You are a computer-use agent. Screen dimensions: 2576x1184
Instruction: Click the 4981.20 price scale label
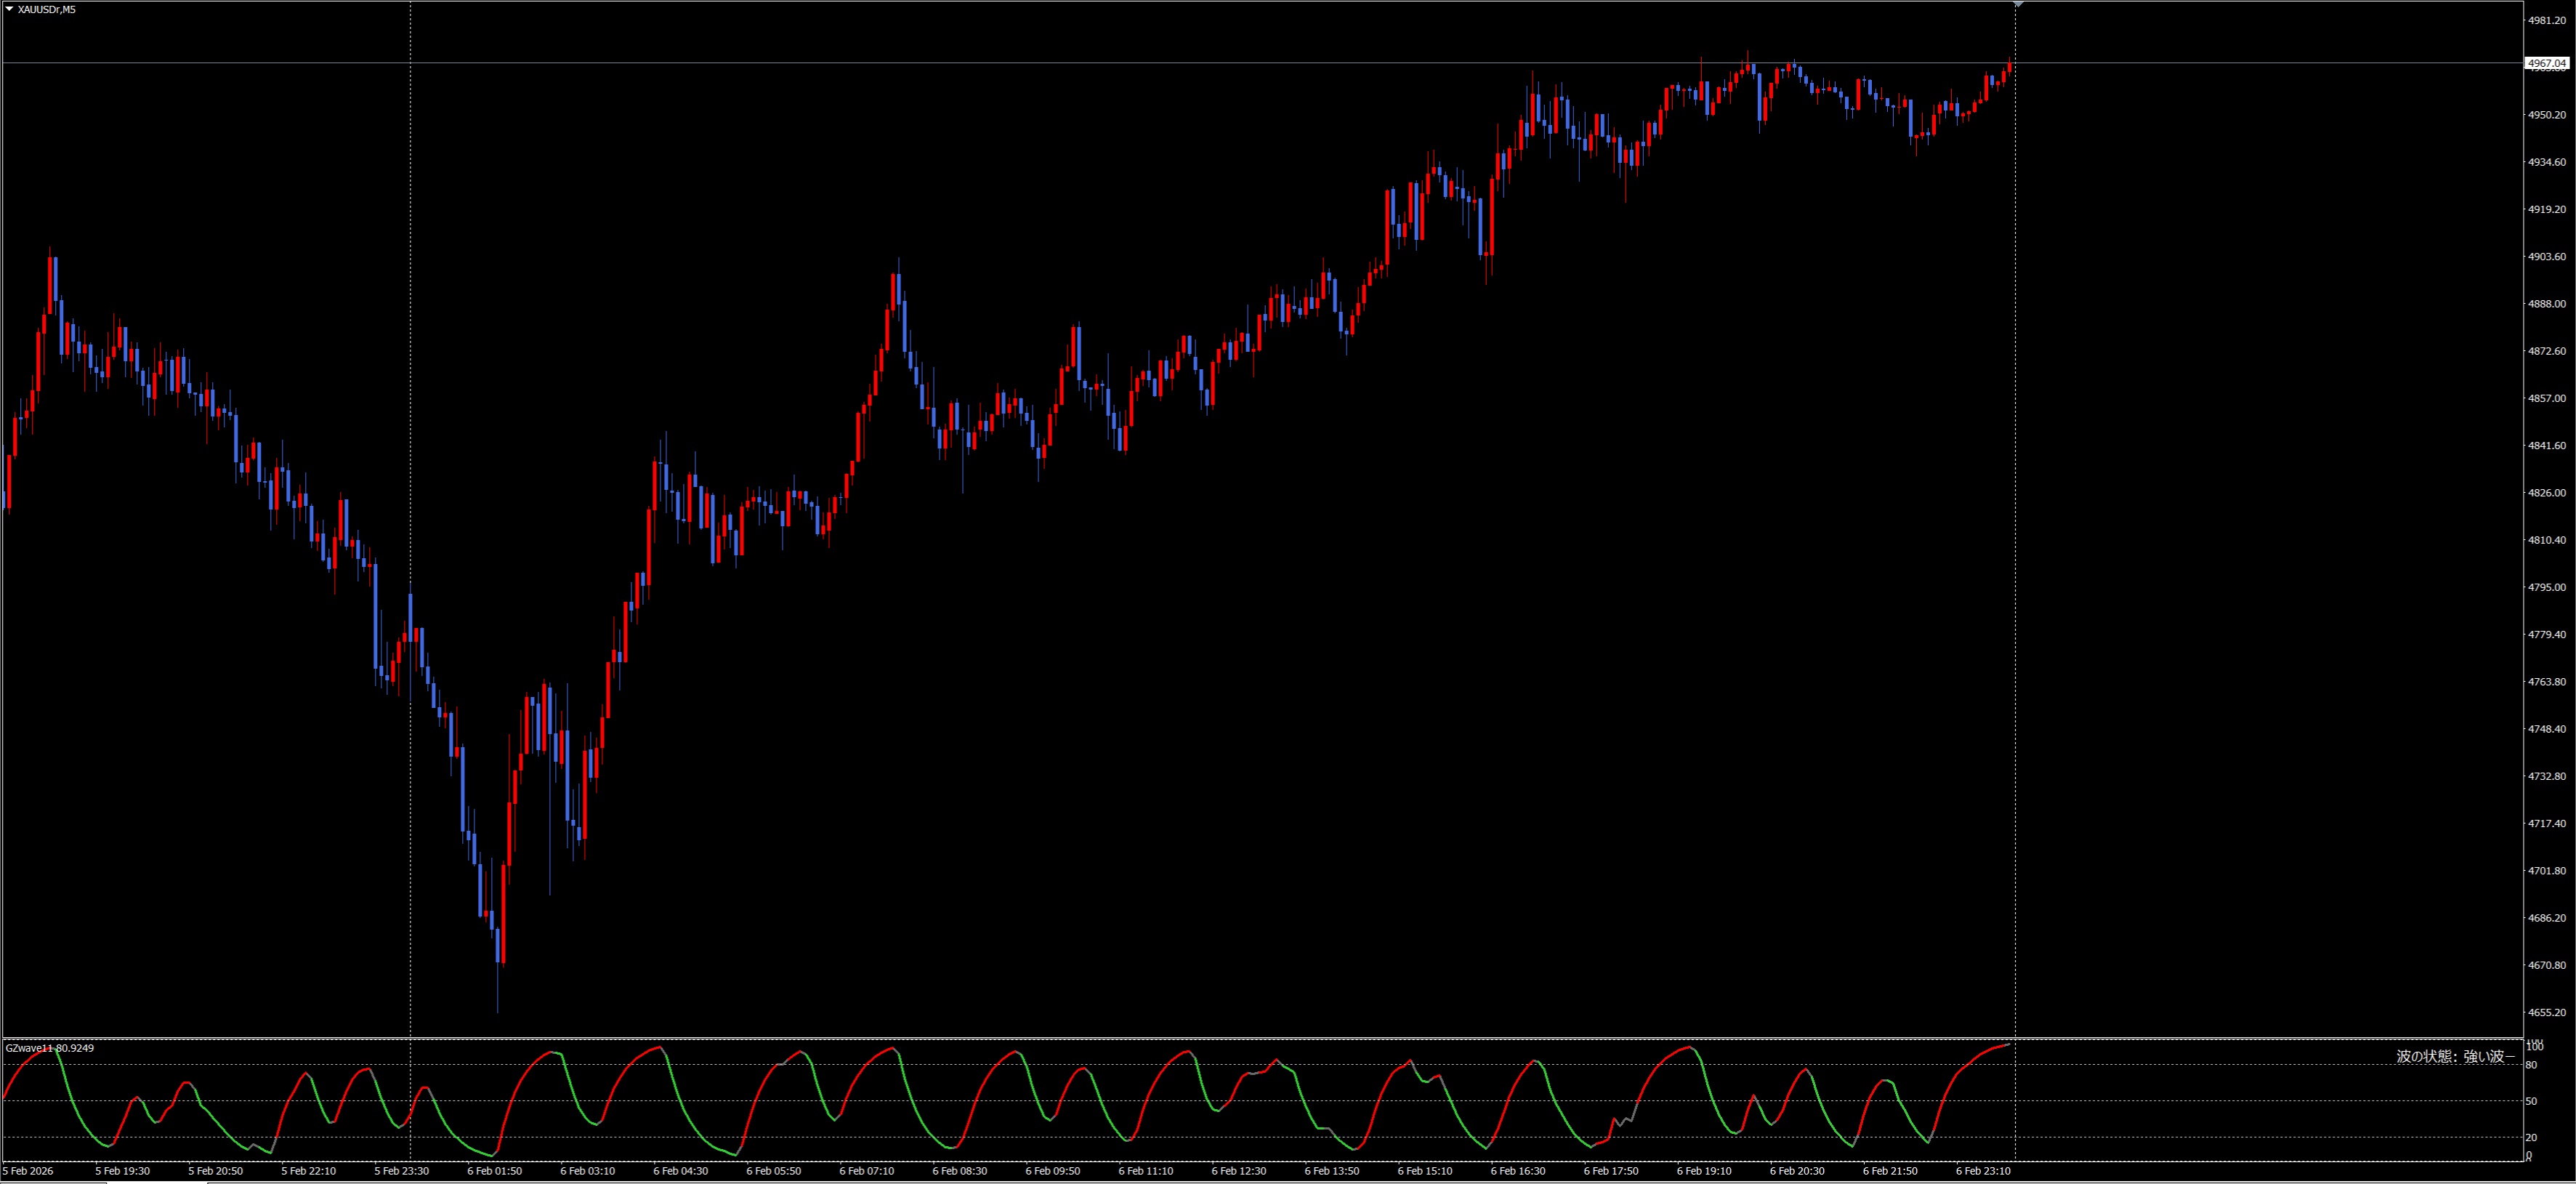(2546, 20)
